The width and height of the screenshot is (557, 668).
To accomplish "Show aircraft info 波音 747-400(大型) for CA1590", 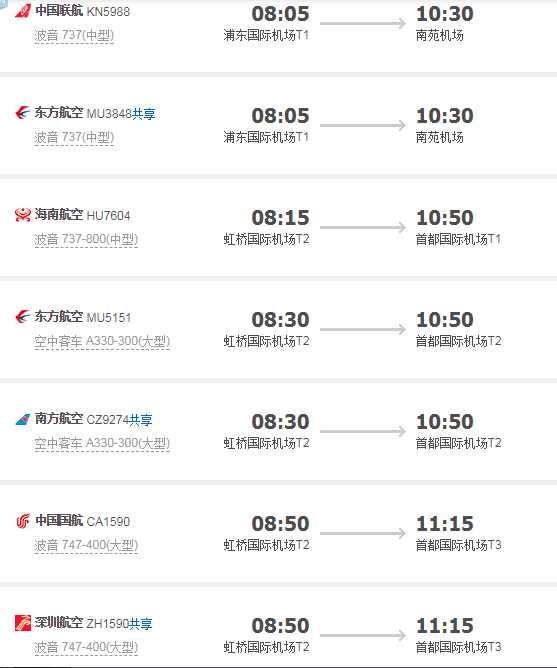I will point(86,545).
